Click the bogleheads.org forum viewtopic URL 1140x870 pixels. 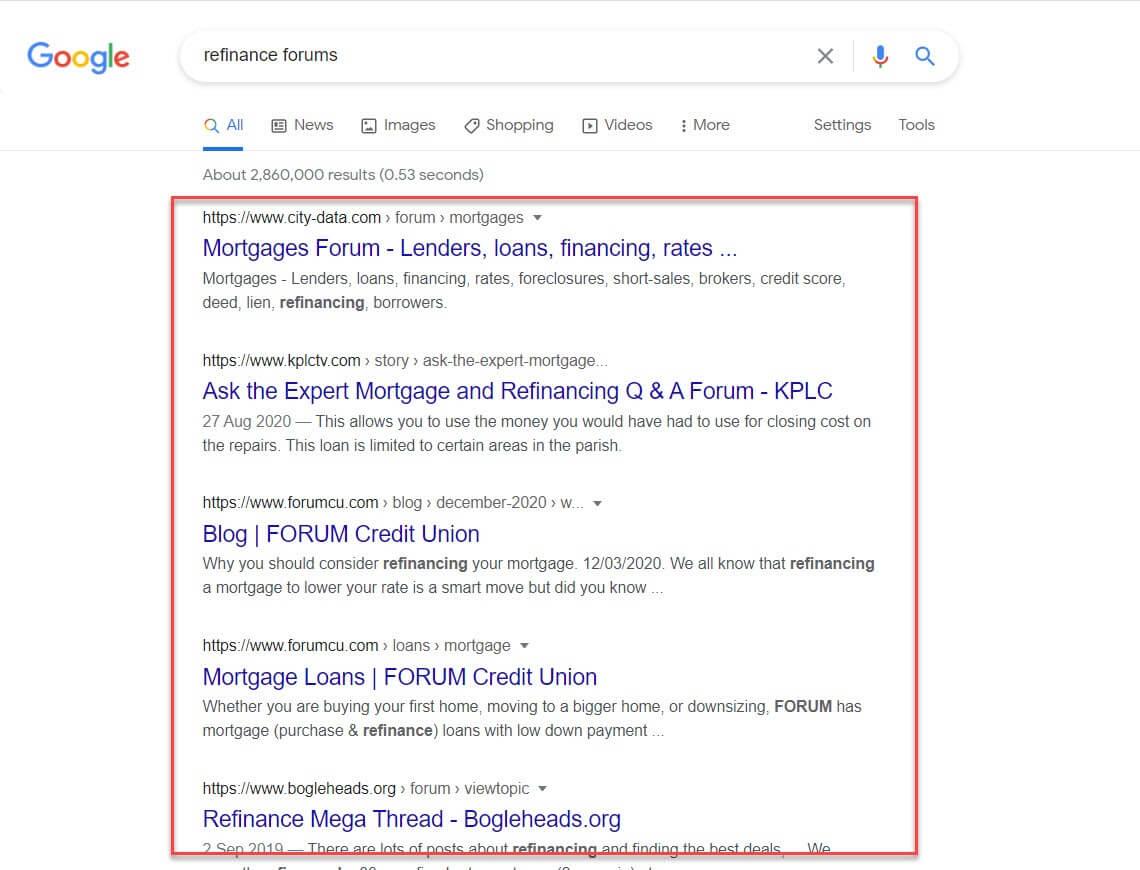point(366,789)
